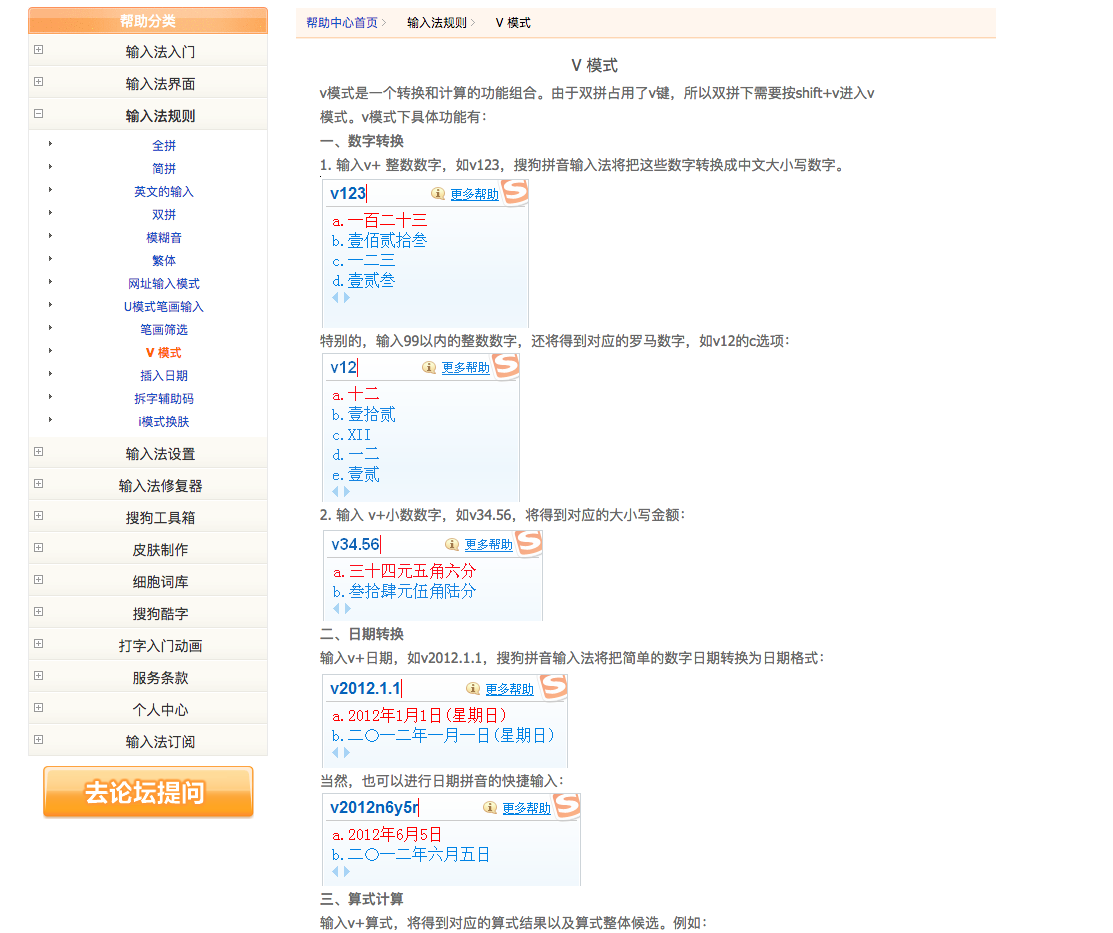Open the 双拼 help topic
This screenshot has width=1113, height=933.
[x=164, y=215]
